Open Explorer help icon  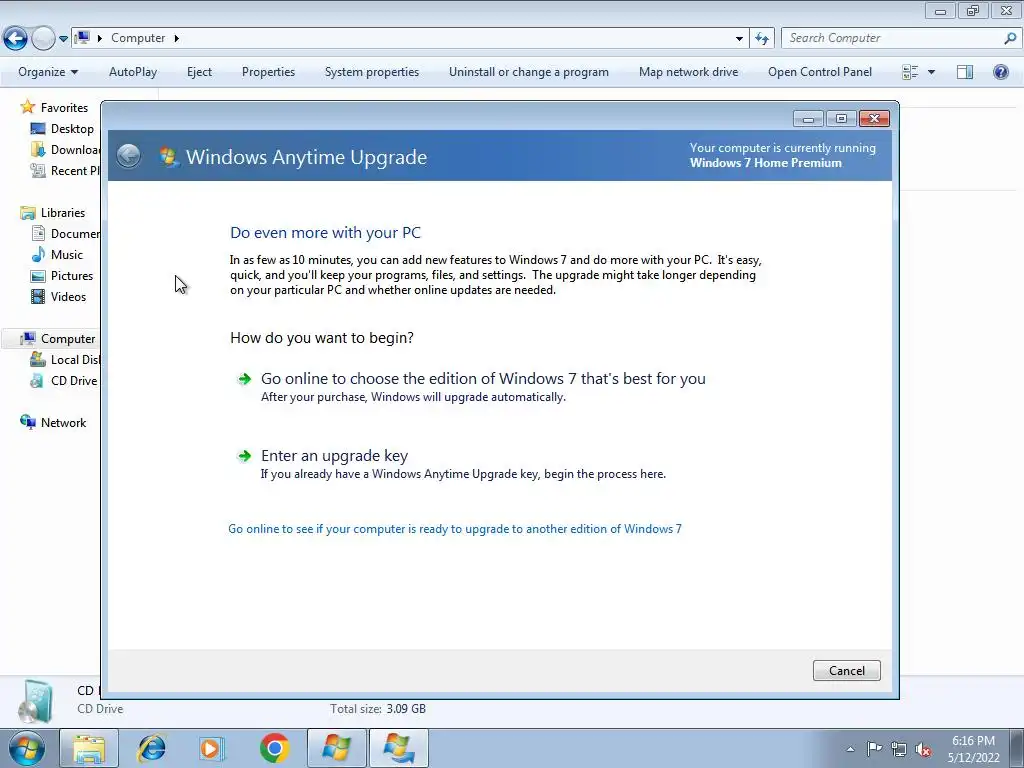[x=1000, y=72]
